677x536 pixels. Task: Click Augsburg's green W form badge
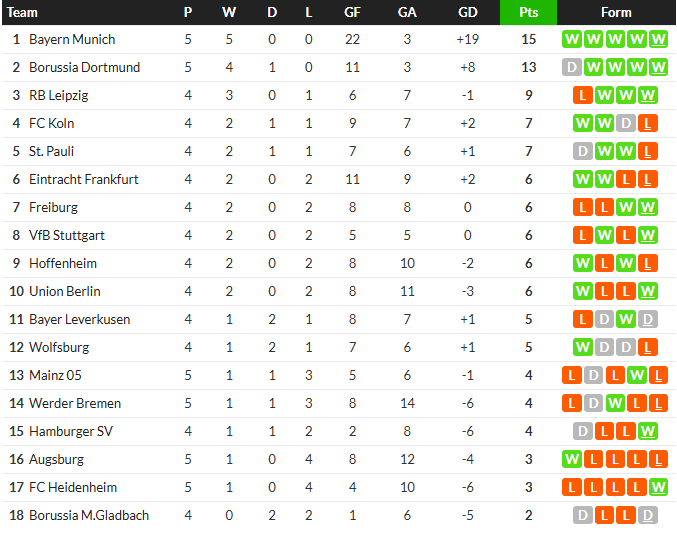tap(572, 459)
